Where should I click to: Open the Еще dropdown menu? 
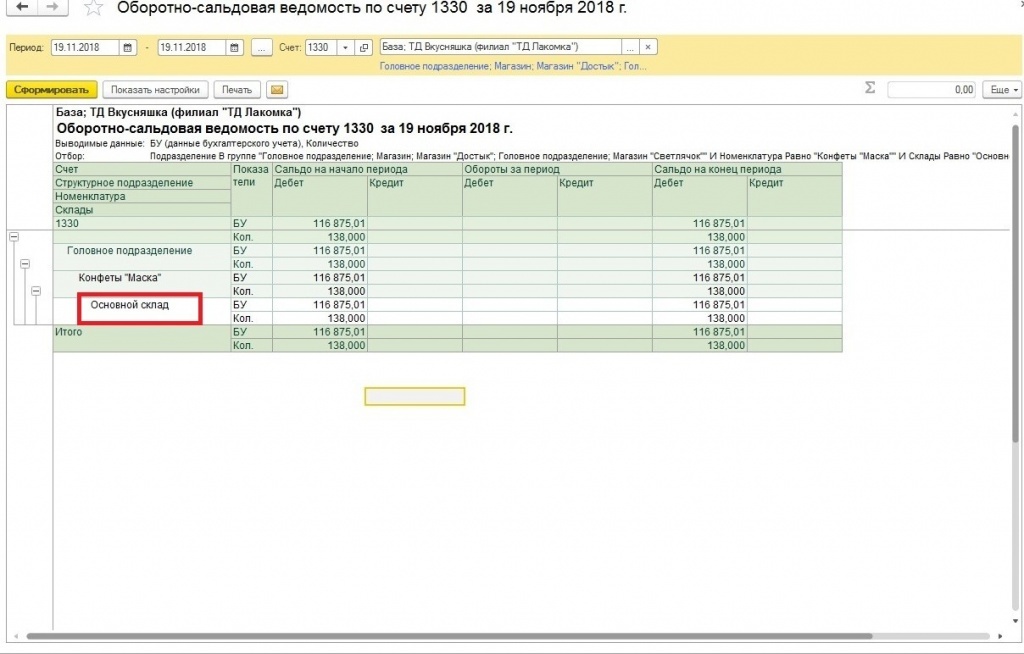[x=1002, y=90]
